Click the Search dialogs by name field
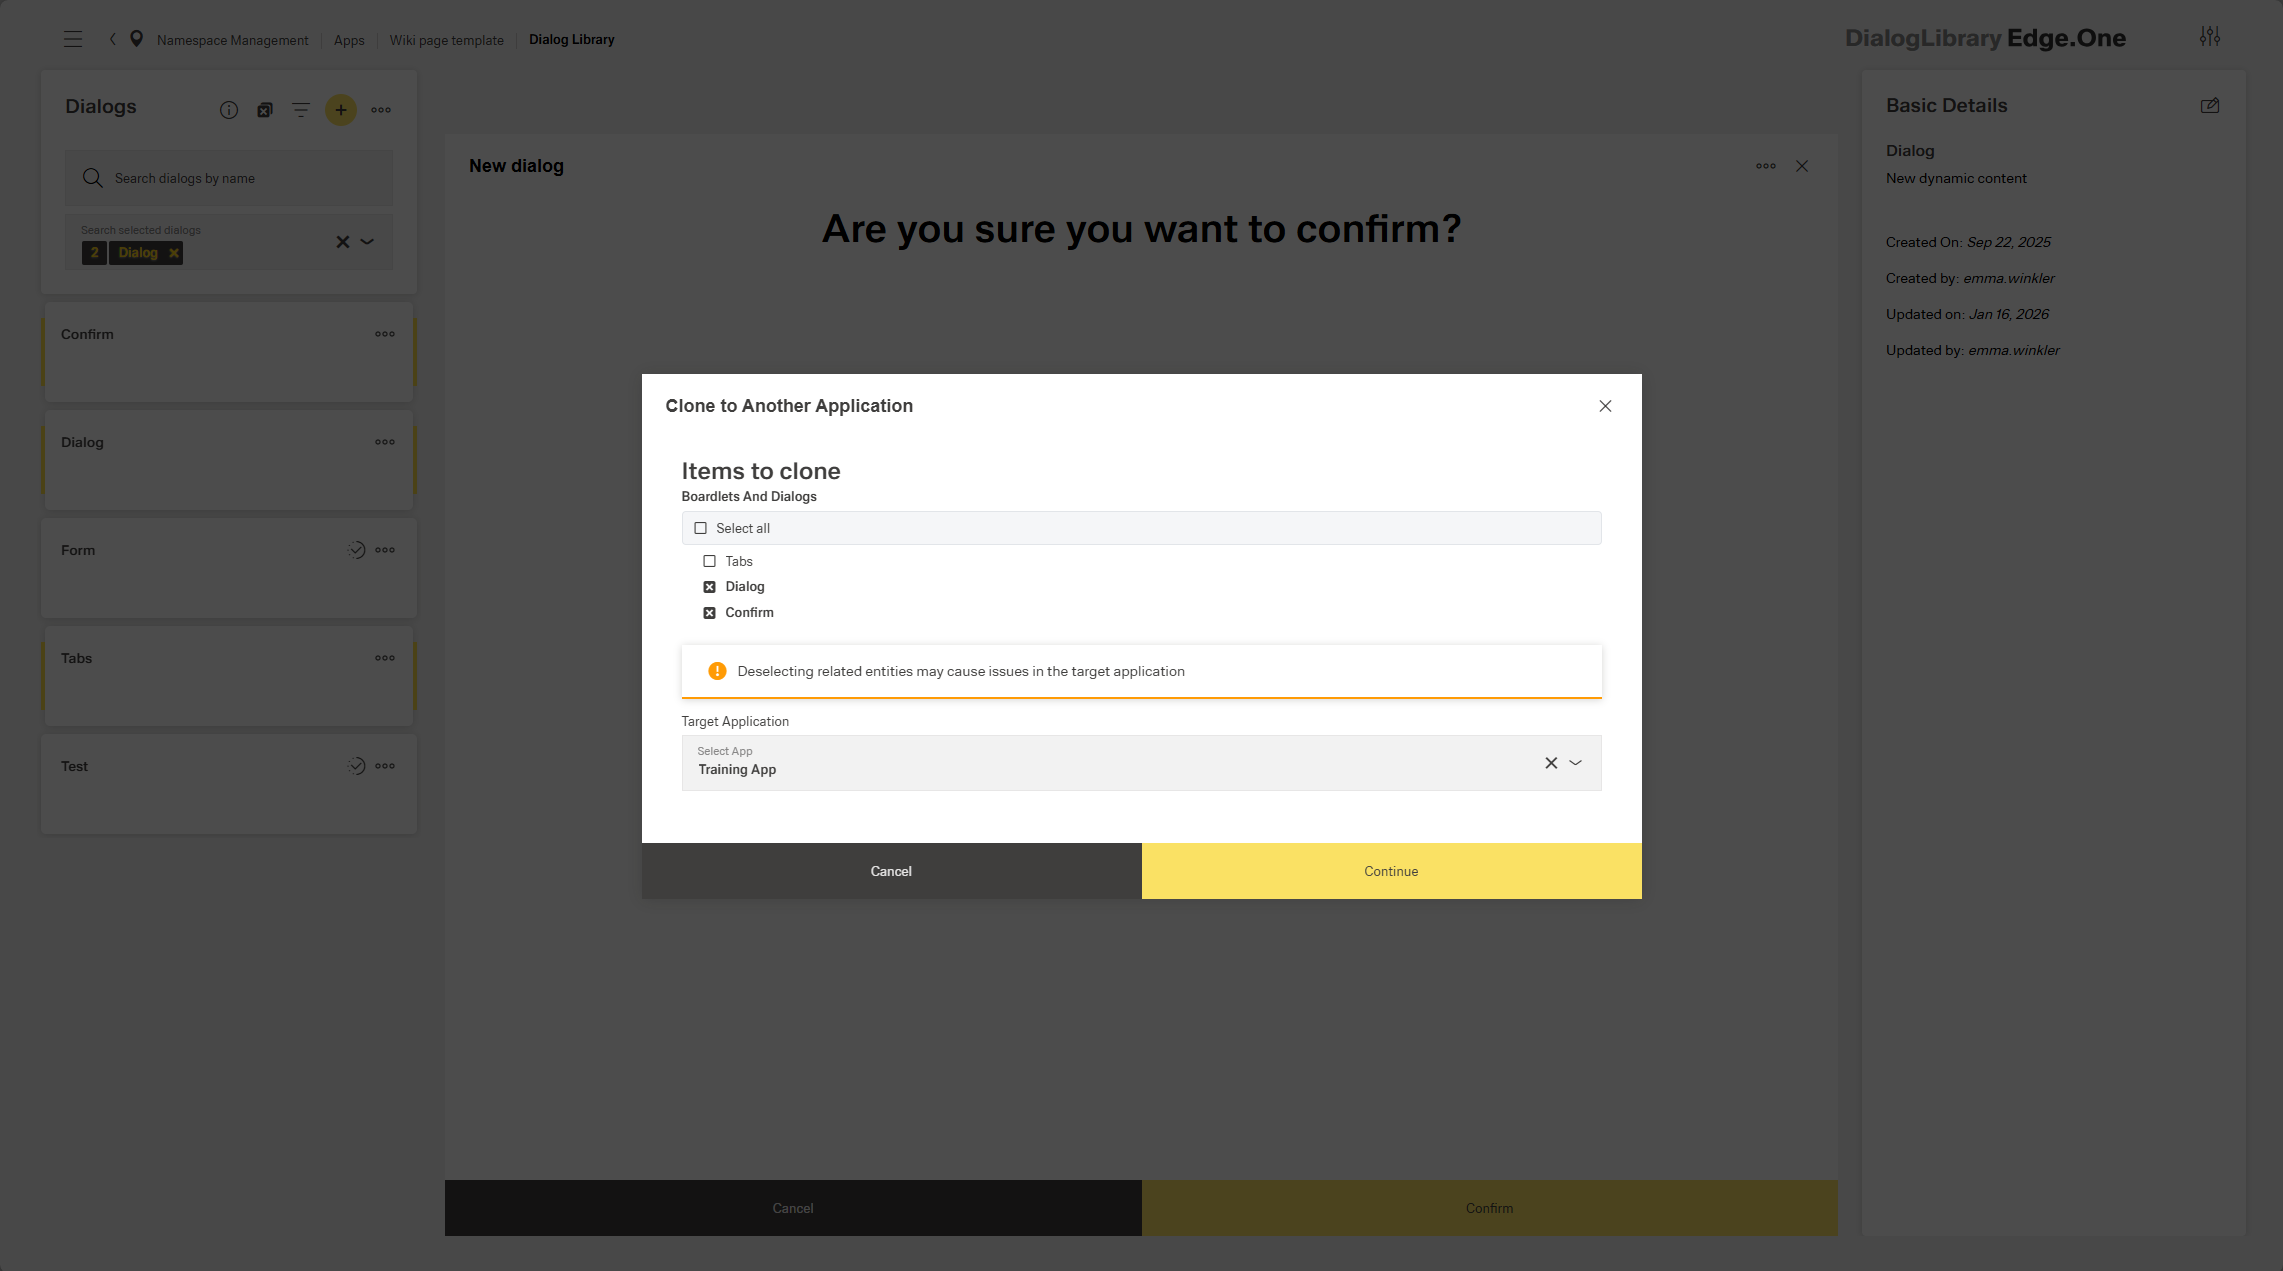Screen dimensions: 2283x1271 [228, 177]
